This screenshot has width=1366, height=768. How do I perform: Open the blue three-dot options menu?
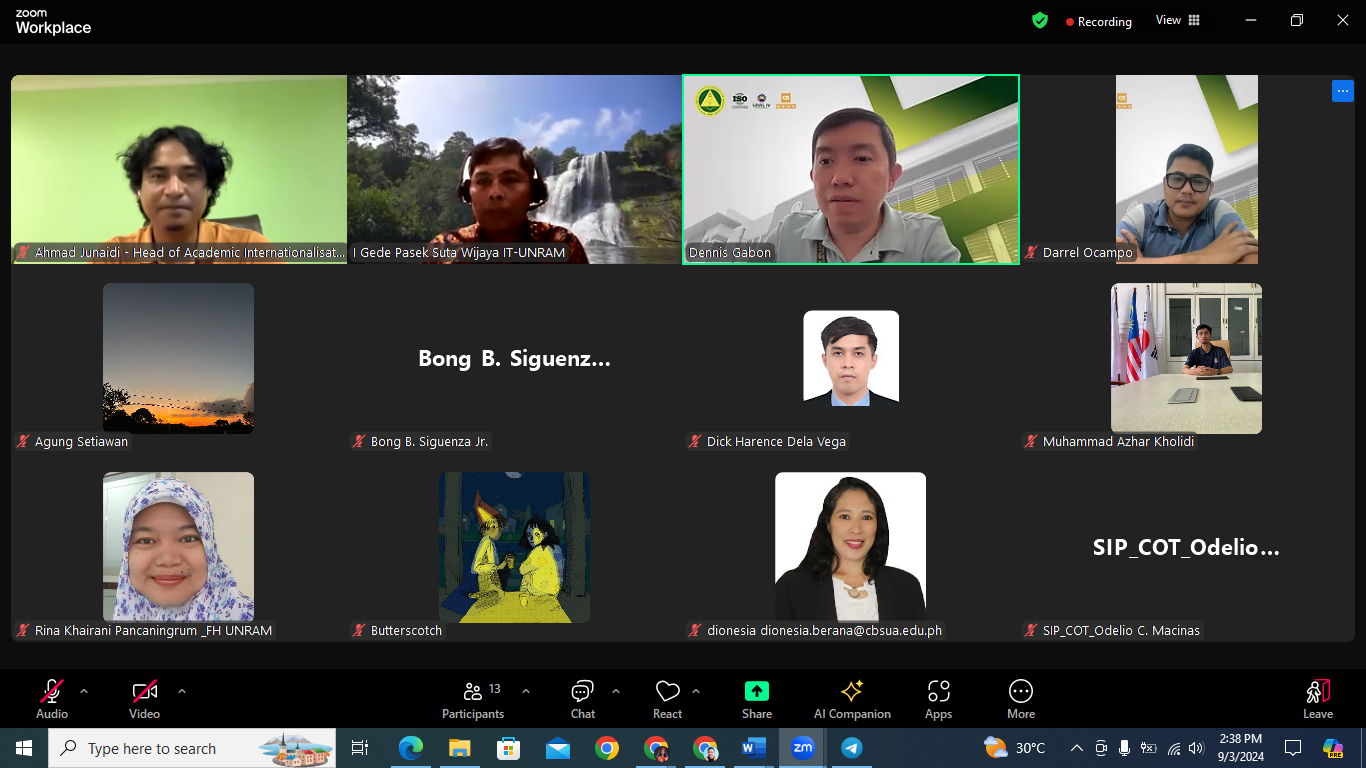coord(1342,91)
